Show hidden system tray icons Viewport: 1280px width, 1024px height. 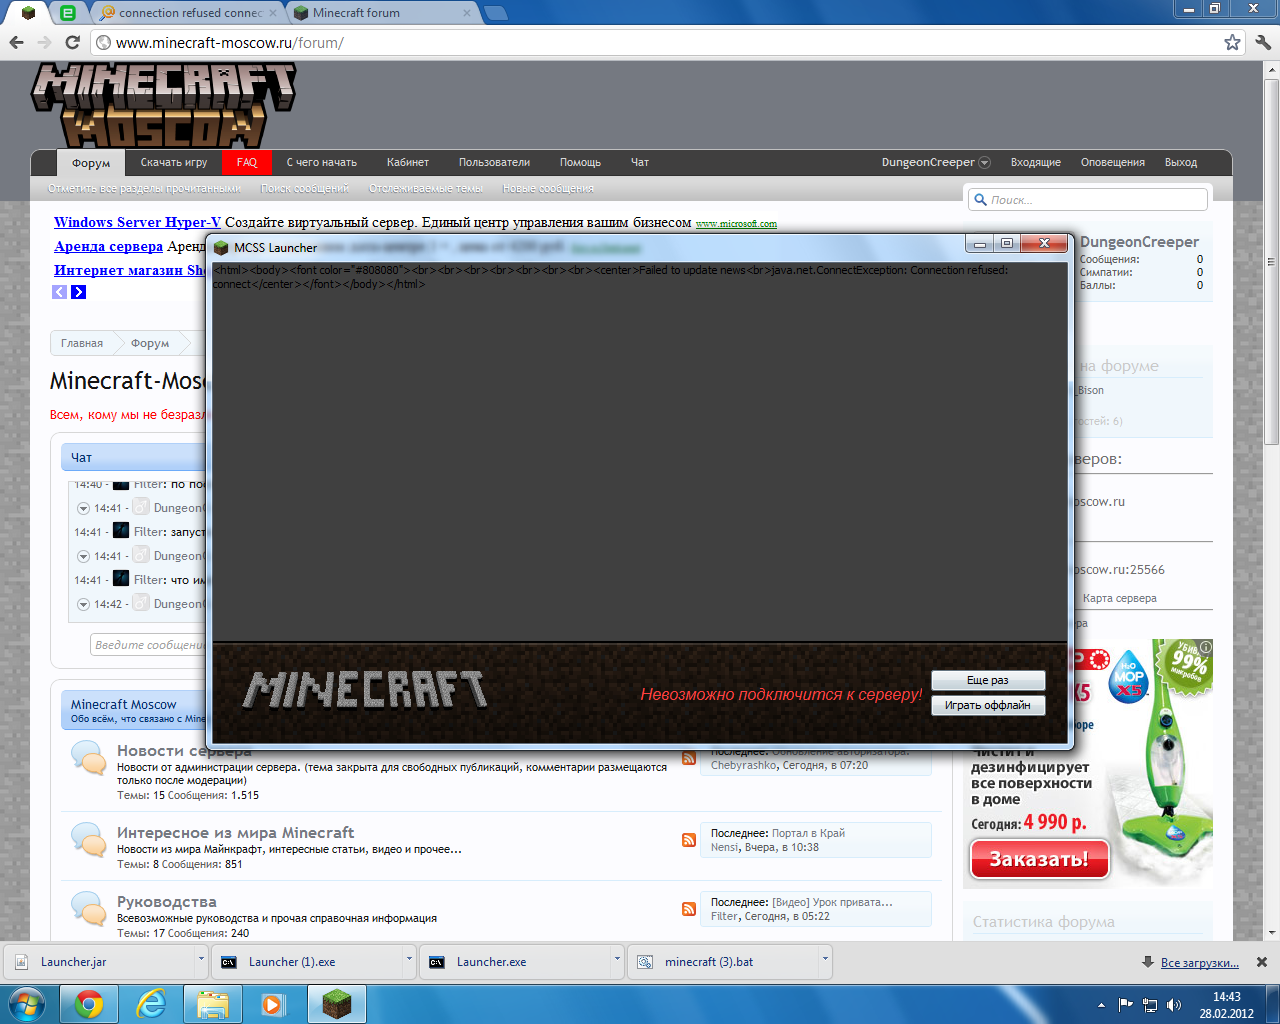(1102, 1005)
